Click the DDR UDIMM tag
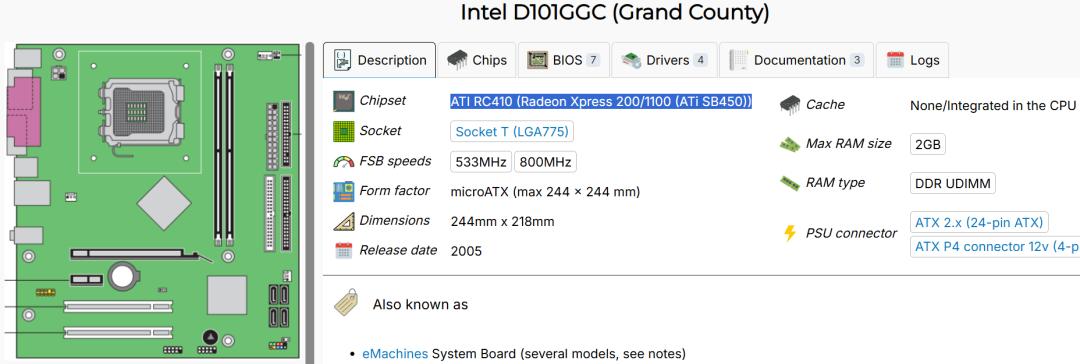 click(953, 183)
